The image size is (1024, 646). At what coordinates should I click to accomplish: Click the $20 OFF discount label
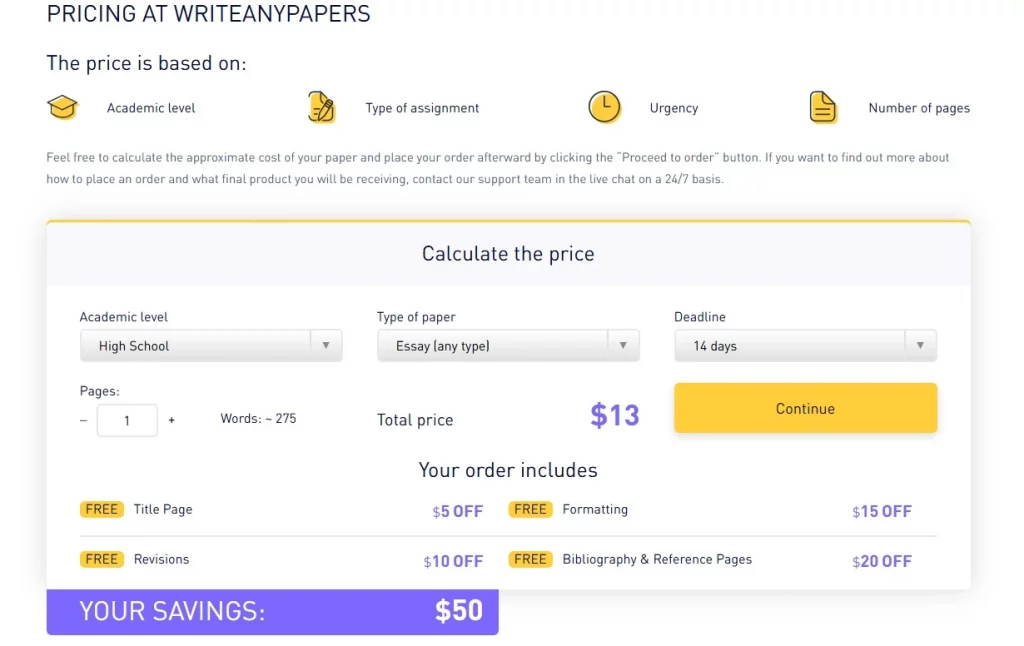(x=882, y=561)
